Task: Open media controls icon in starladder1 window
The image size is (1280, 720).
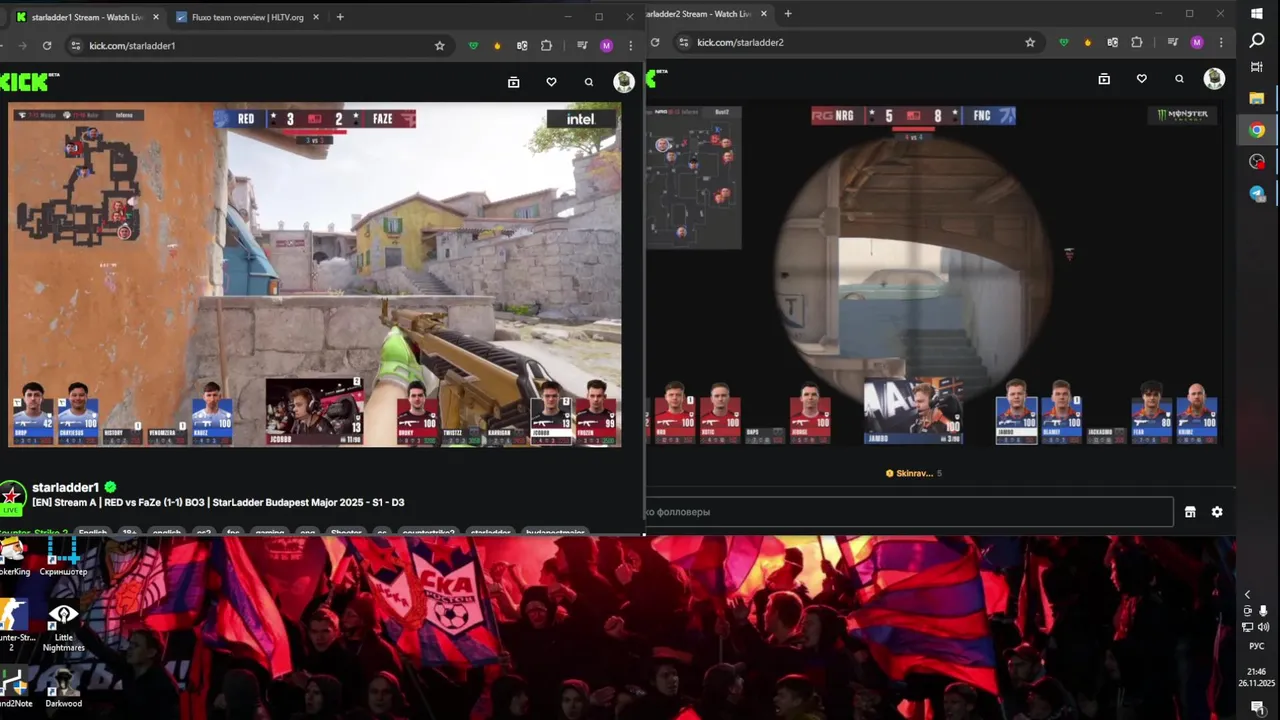Action: 582,45
